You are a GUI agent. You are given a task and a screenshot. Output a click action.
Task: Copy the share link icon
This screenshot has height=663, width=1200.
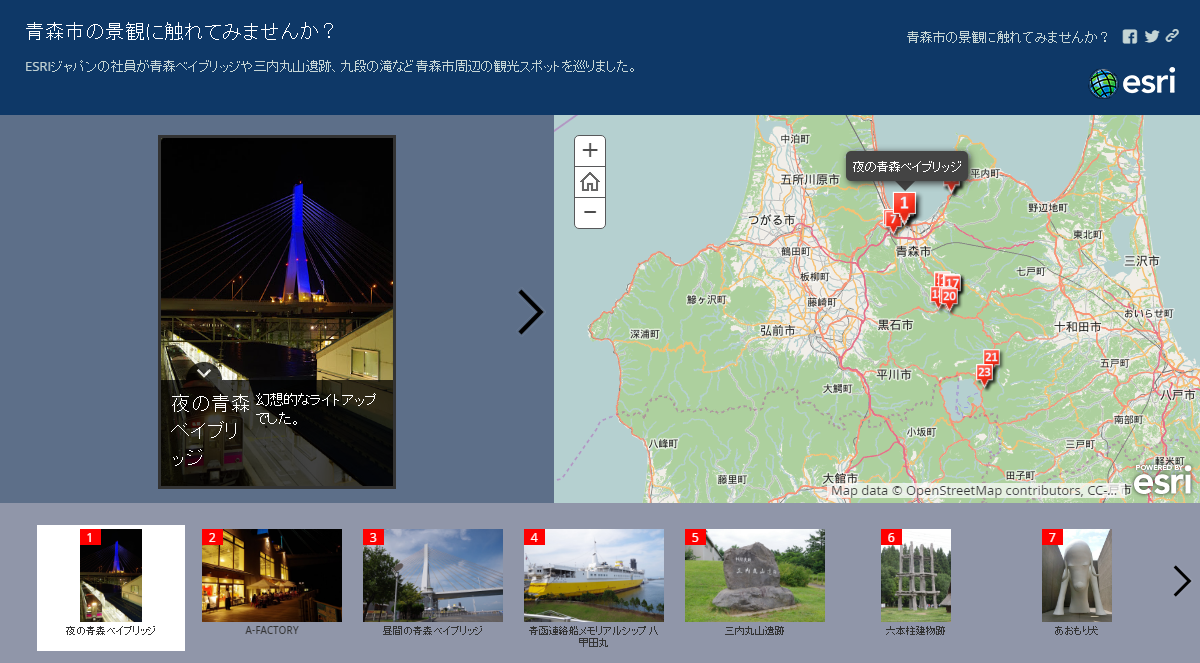(x=1173, y=37)
